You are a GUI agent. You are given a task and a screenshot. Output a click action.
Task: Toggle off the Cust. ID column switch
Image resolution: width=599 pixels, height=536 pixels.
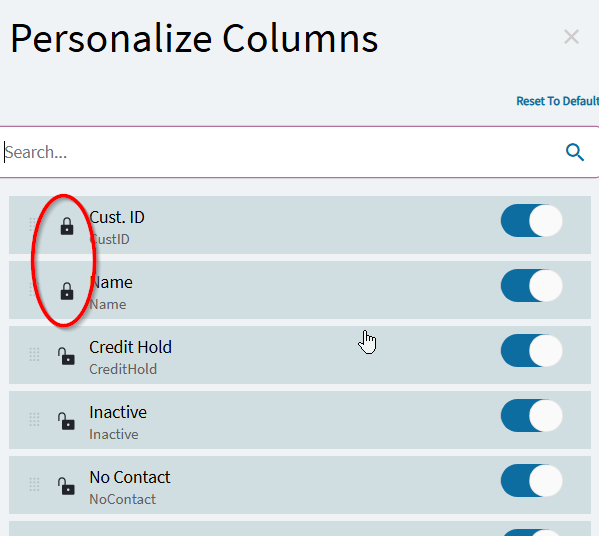(531, 221)
